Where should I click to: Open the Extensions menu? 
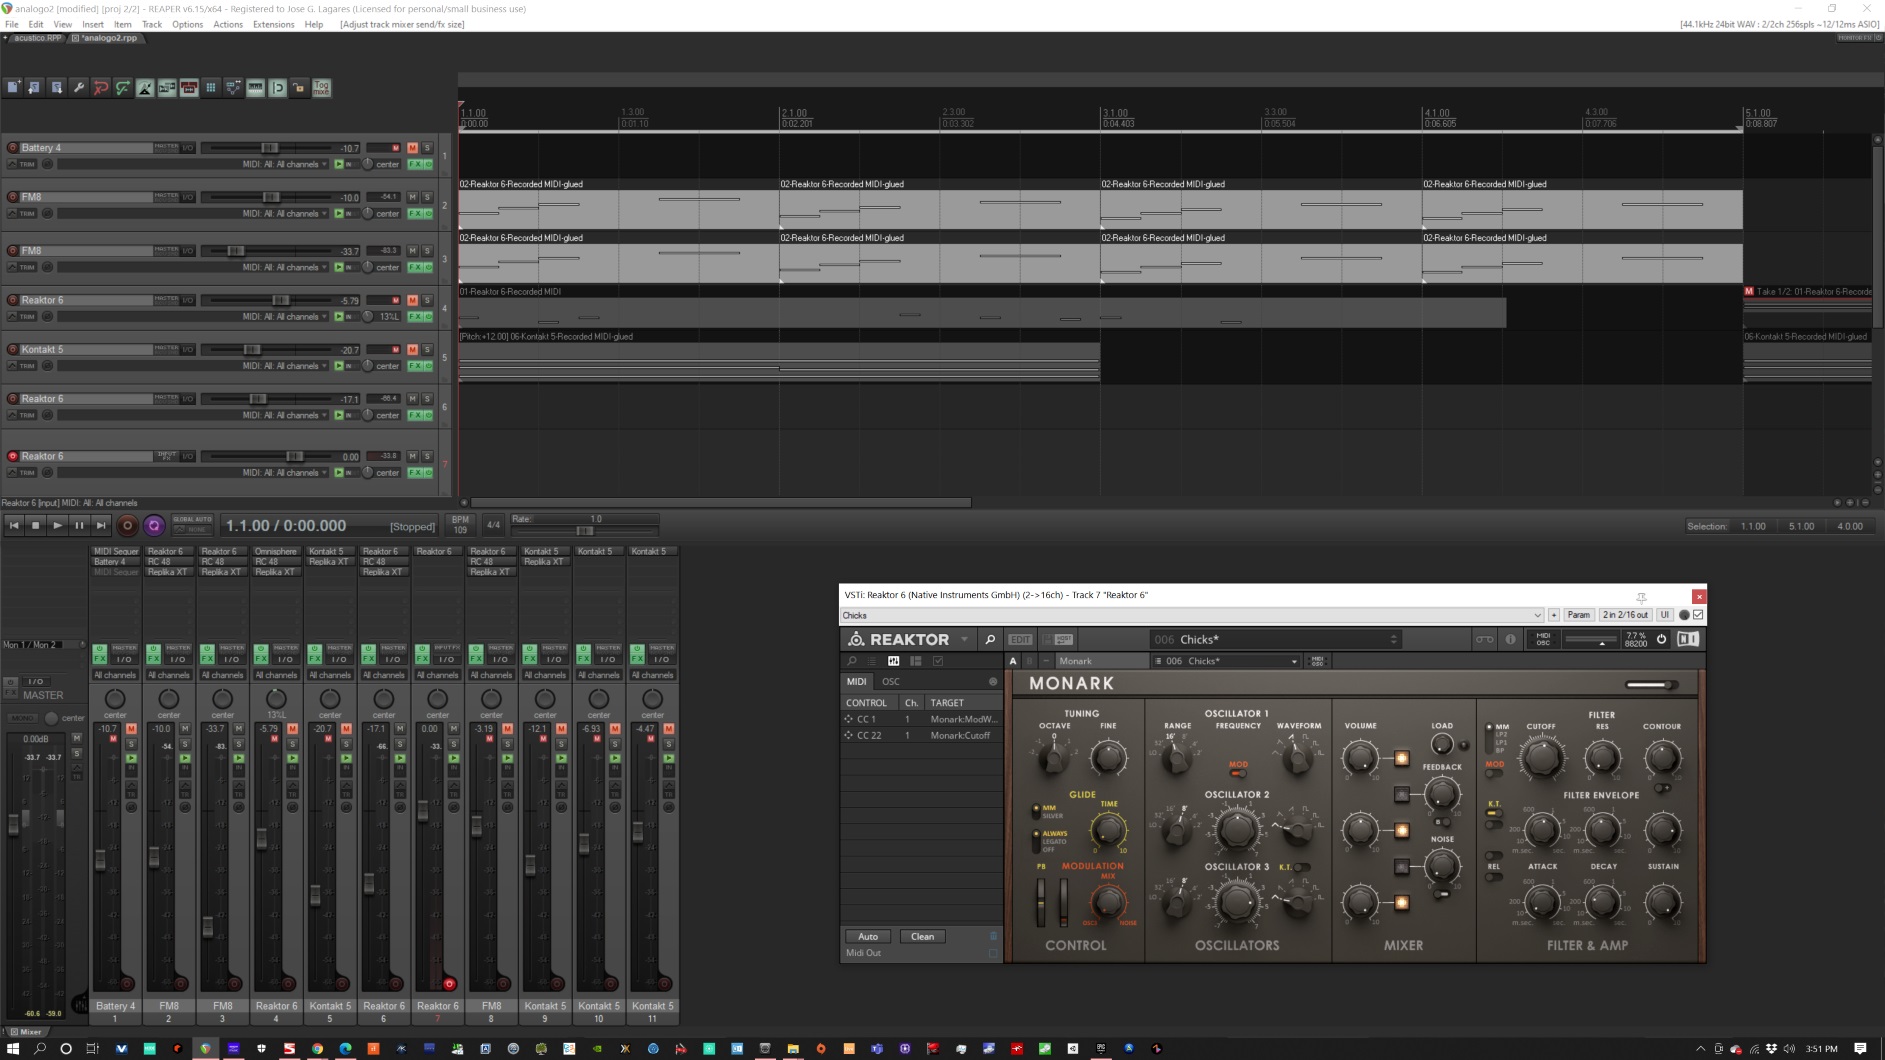(273, 24)
